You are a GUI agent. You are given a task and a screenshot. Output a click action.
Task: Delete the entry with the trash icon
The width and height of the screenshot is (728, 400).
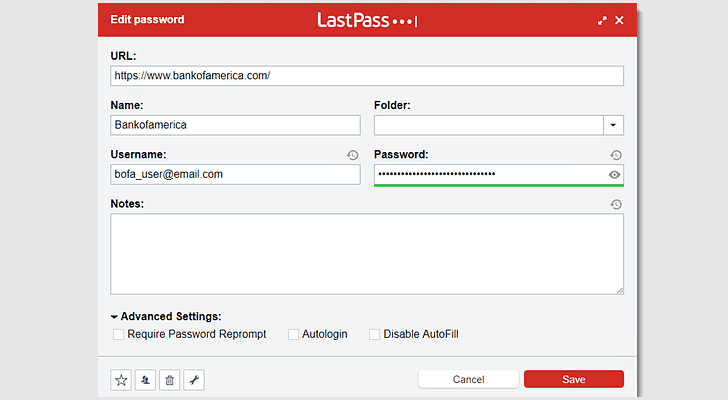(169, 380)
